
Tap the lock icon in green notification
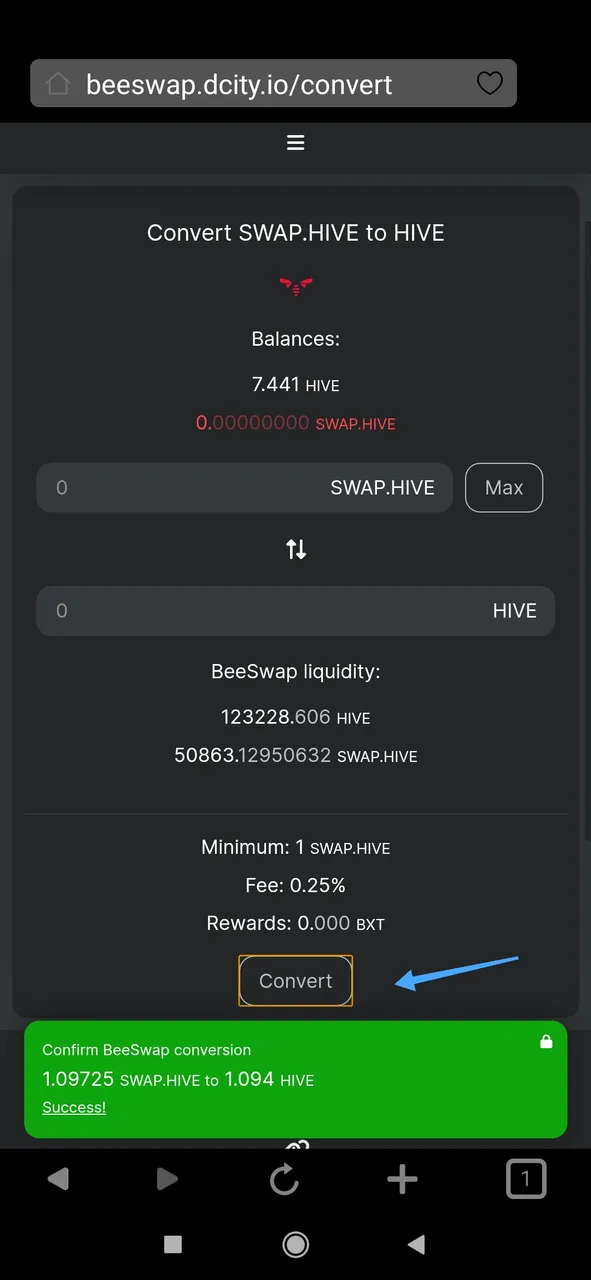(x=546, y=1041)
